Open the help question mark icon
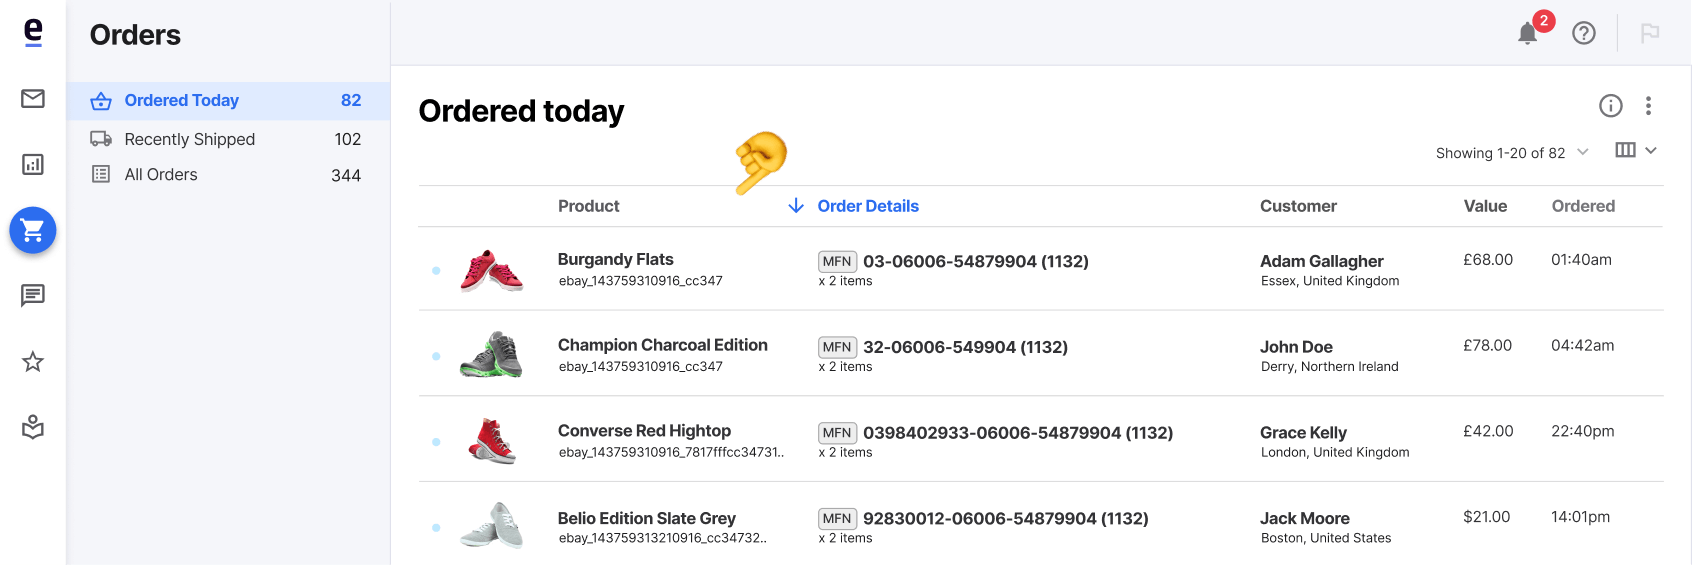The height and width of the screenshot is (565, 1692). point(1584,33)
